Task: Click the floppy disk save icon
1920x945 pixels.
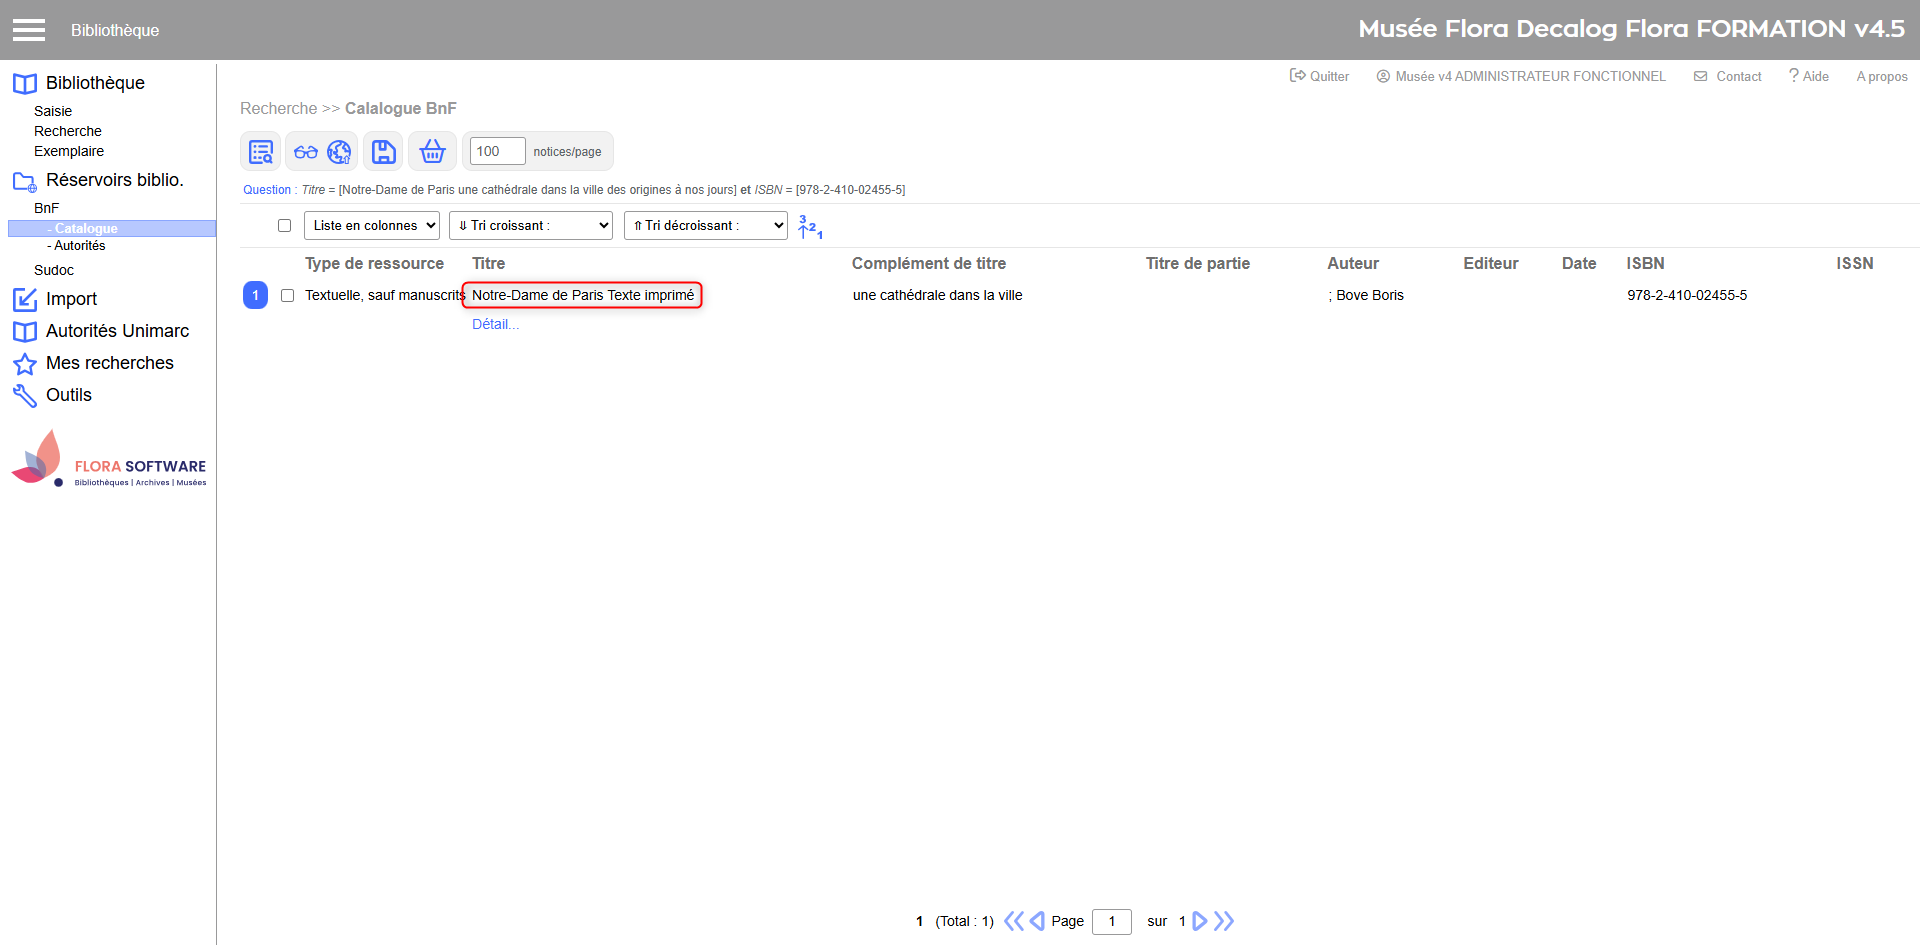Action: click(x=383, y=152)
